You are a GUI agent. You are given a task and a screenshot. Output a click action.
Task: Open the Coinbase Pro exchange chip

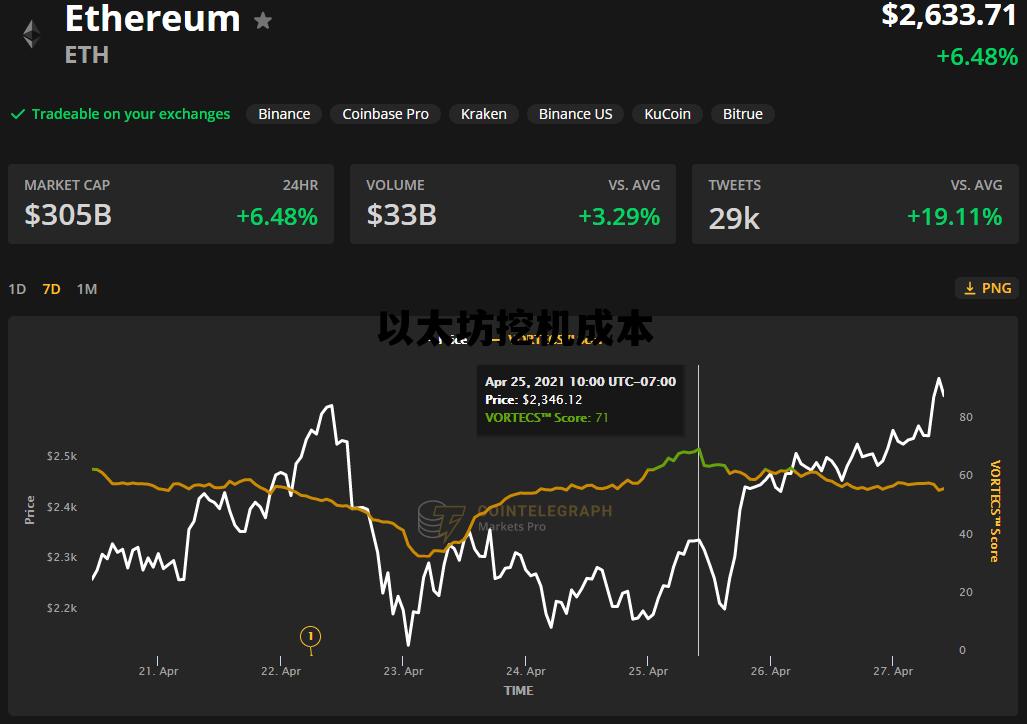[385, 114]
